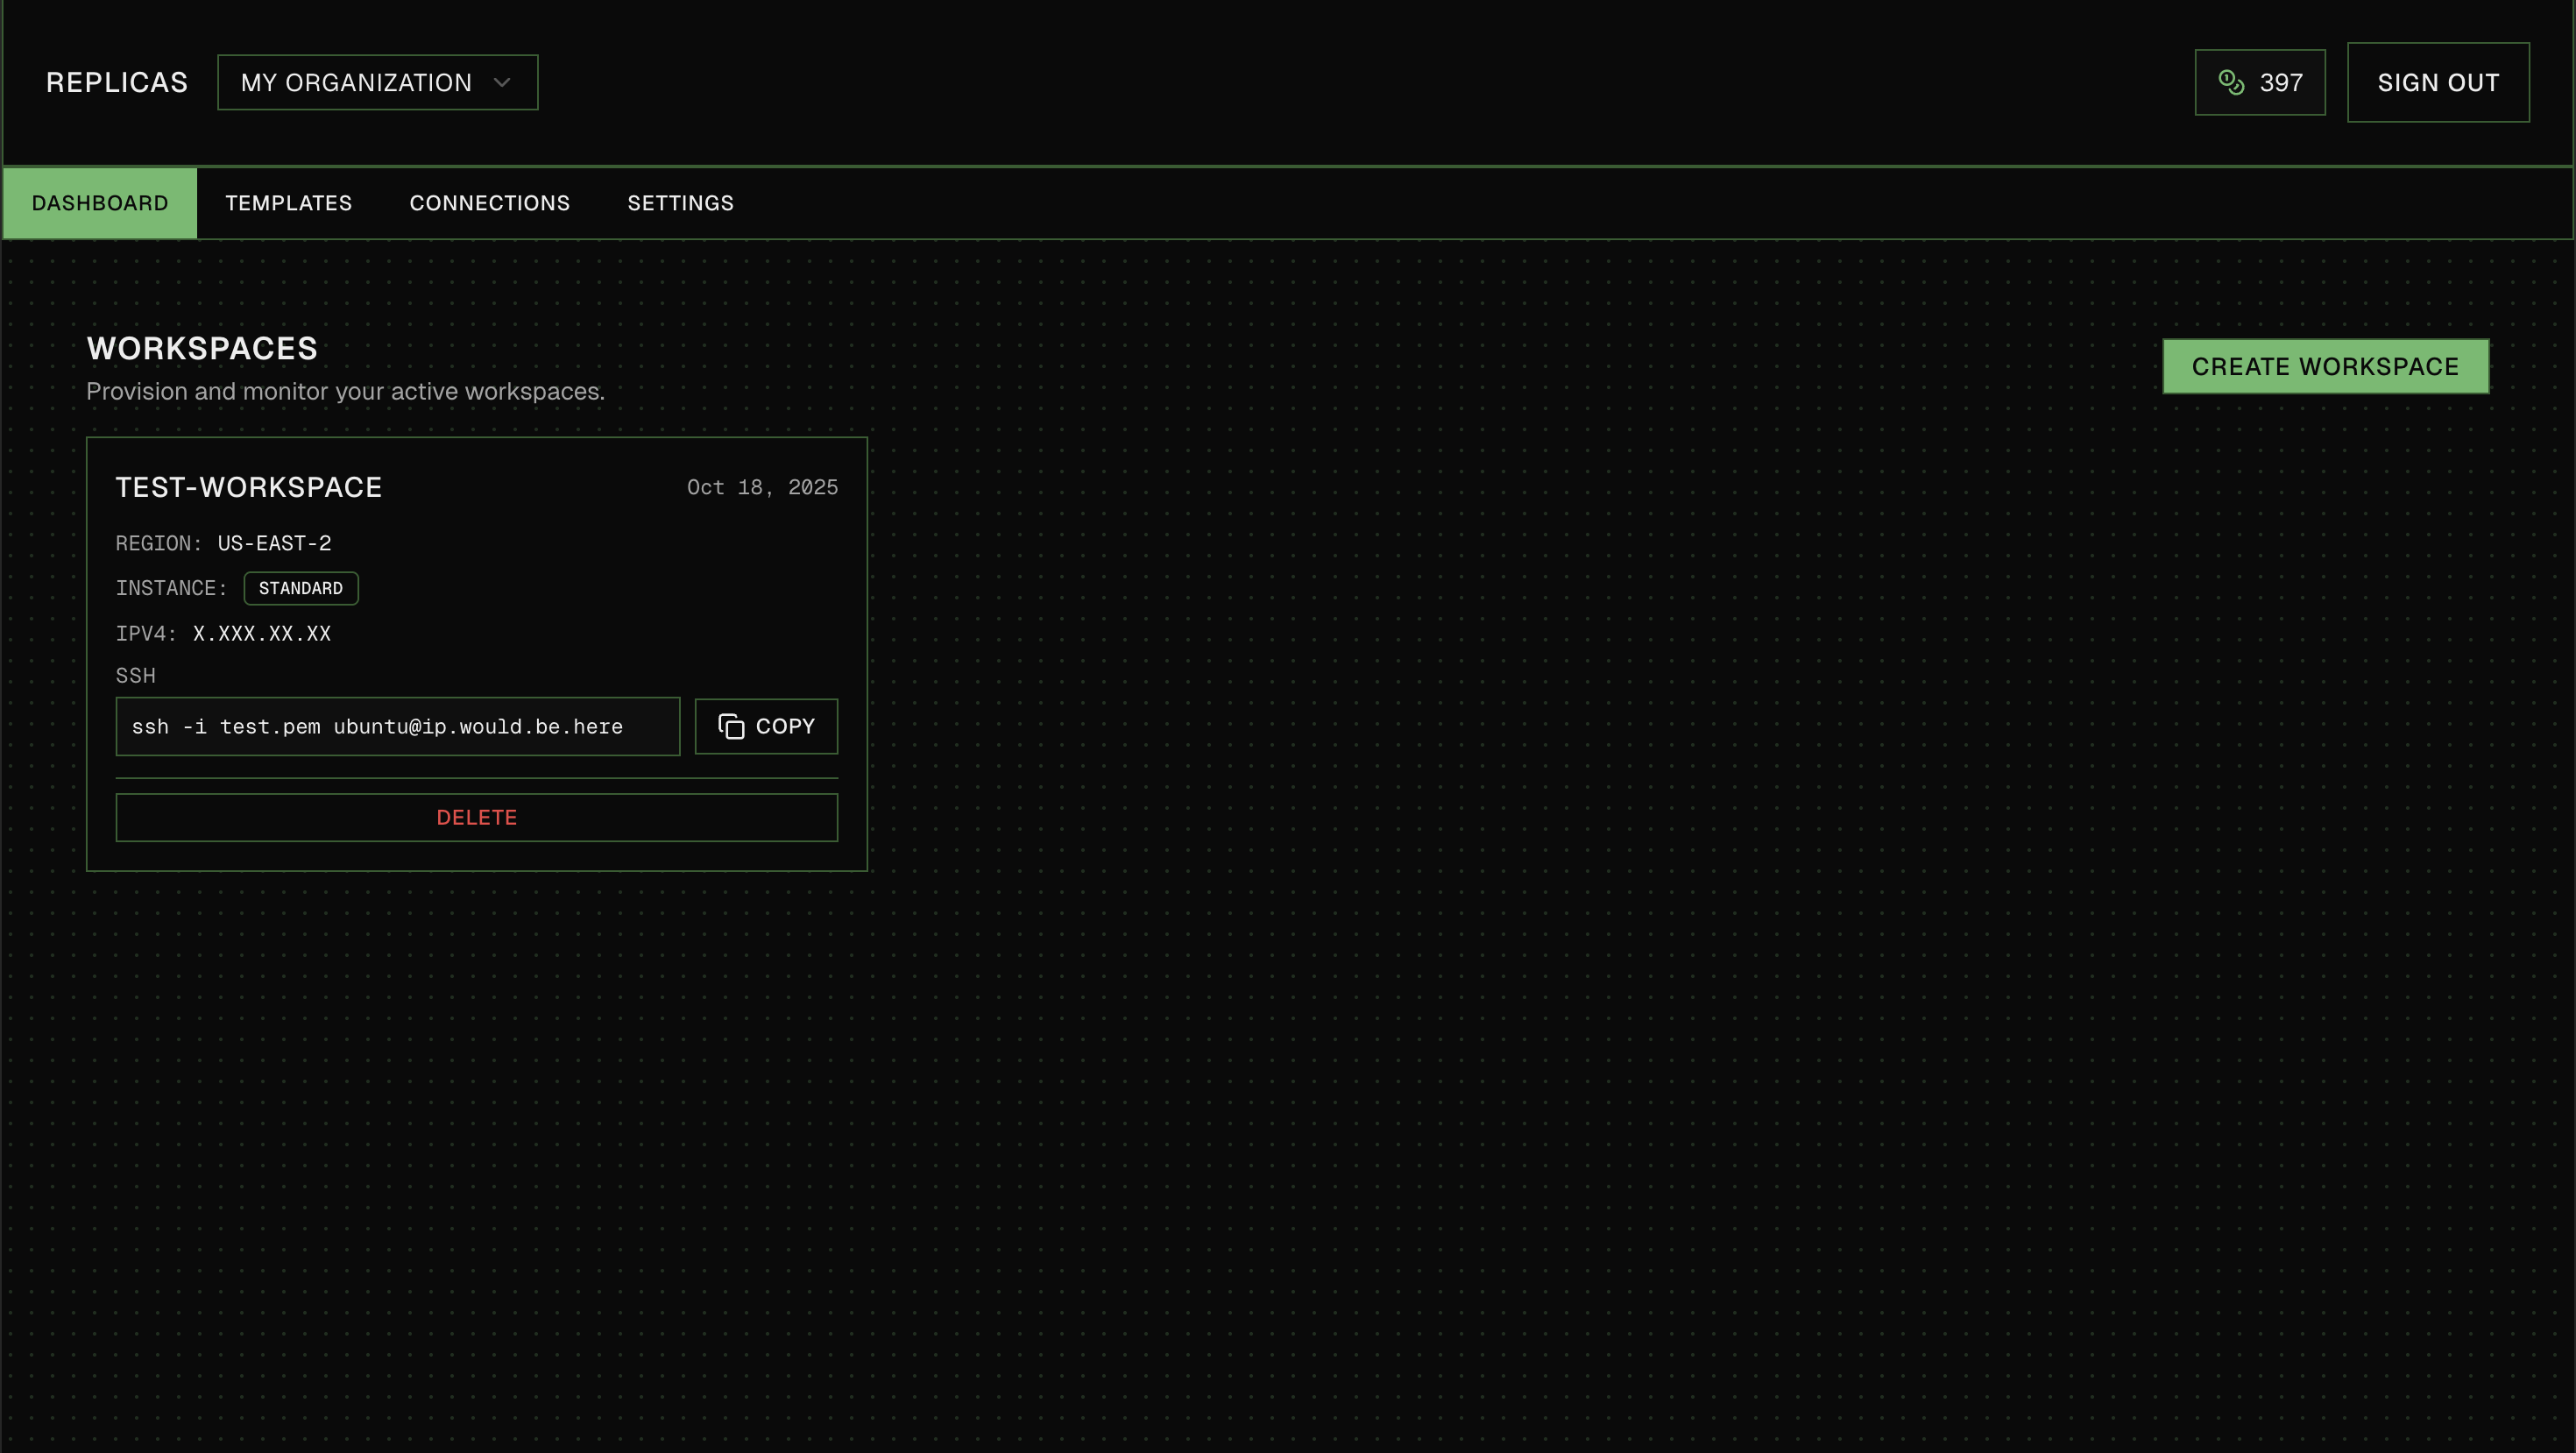Click the TEST-WORKSPACE card title
Viewport: 2576px width, 1453px height.
click(248, 487)
